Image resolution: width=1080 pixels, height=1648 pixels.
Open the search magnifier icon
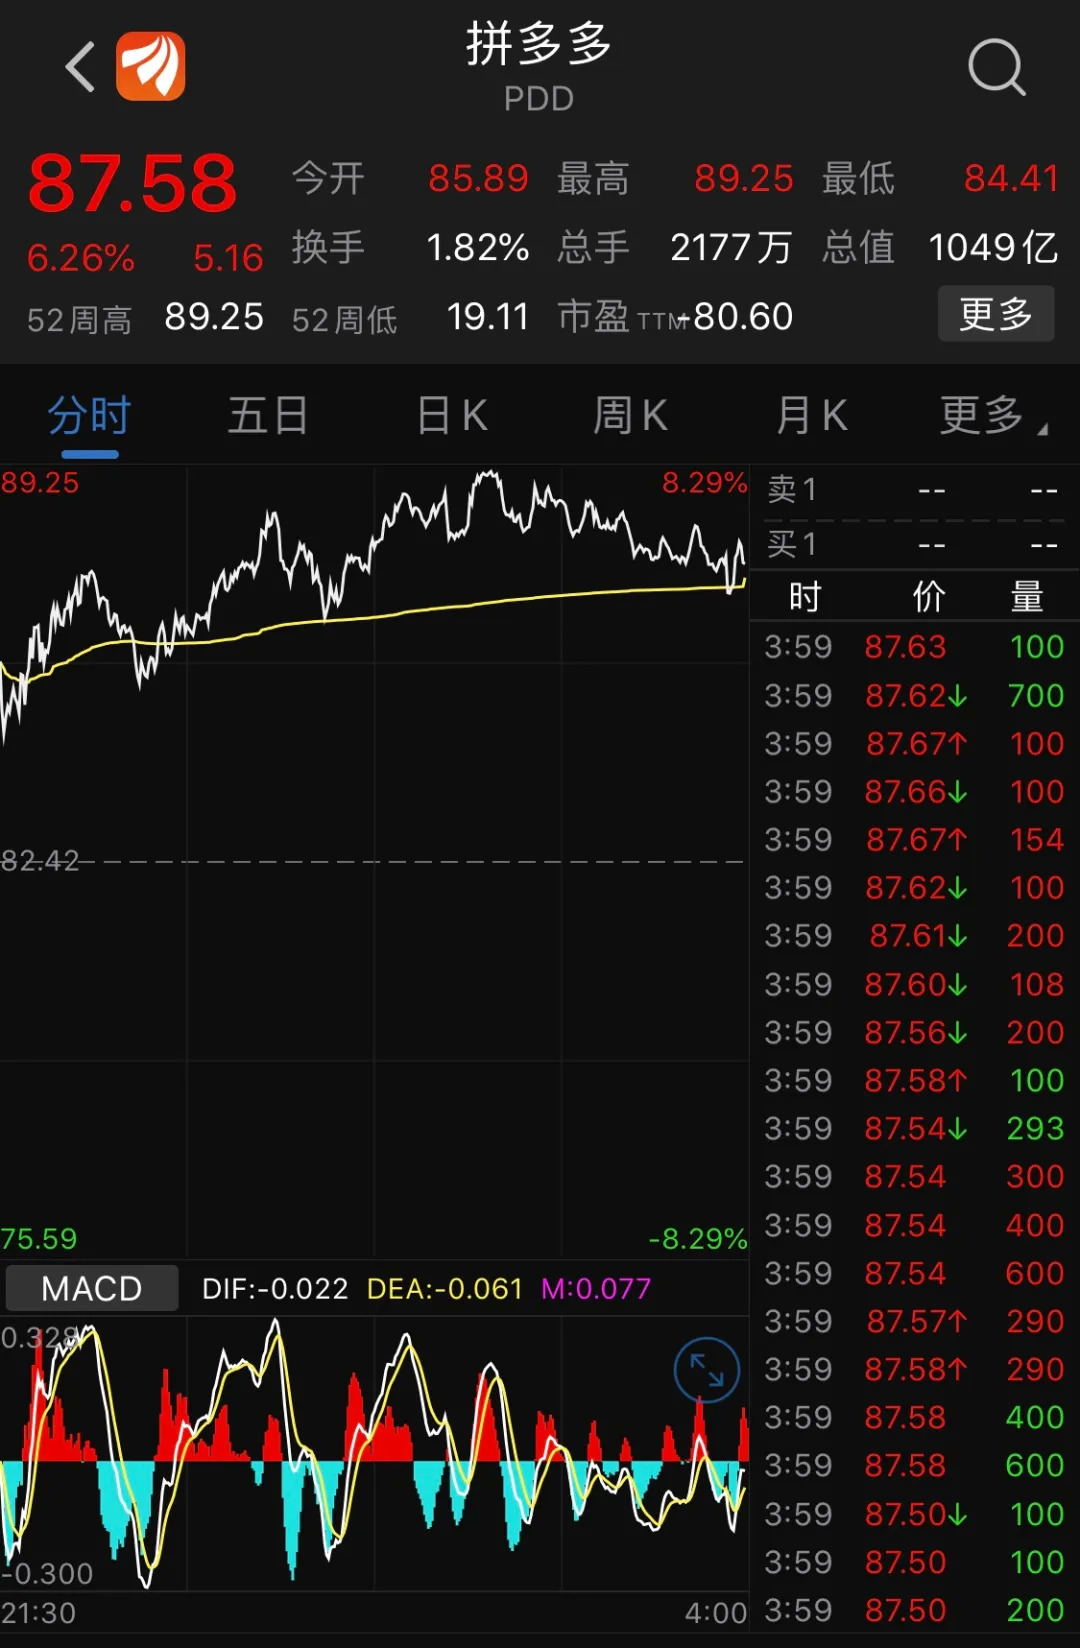(x=997, y=67)
